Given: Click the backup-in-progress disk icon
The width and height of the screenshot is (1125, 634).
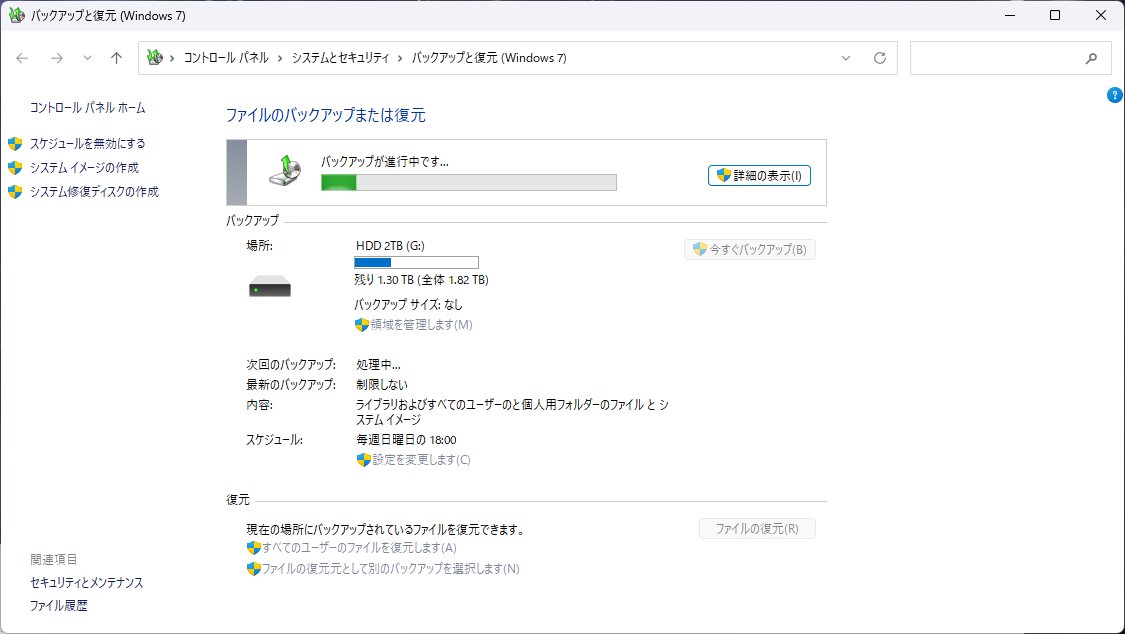Looking at the screenshot, I should point(288,171).
